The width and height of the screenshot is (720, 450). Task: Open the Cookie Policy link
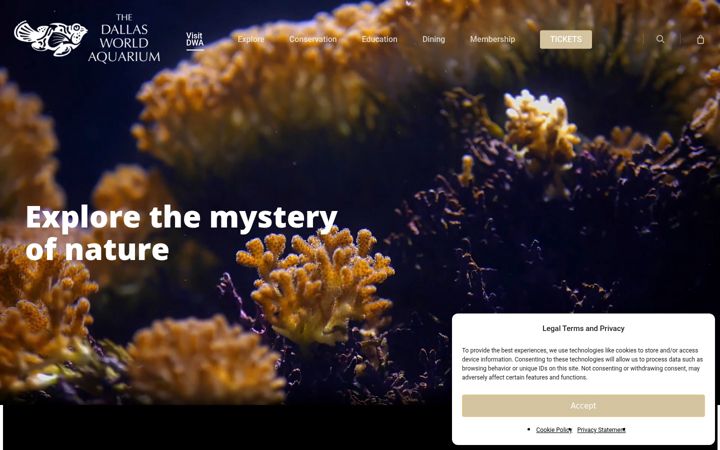(x=554, y=430)
